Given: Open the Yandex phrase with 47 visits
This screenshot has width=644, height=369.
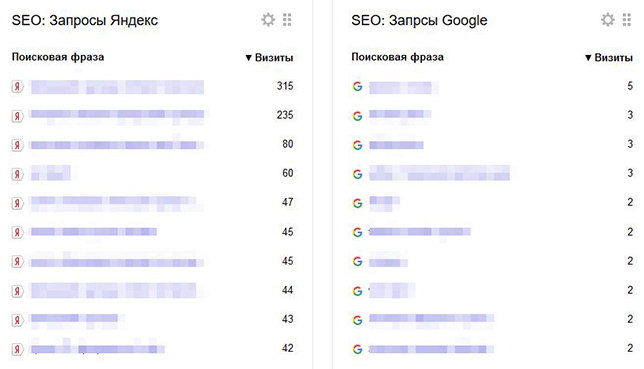Looking at the screenshot, I should 117,203.
